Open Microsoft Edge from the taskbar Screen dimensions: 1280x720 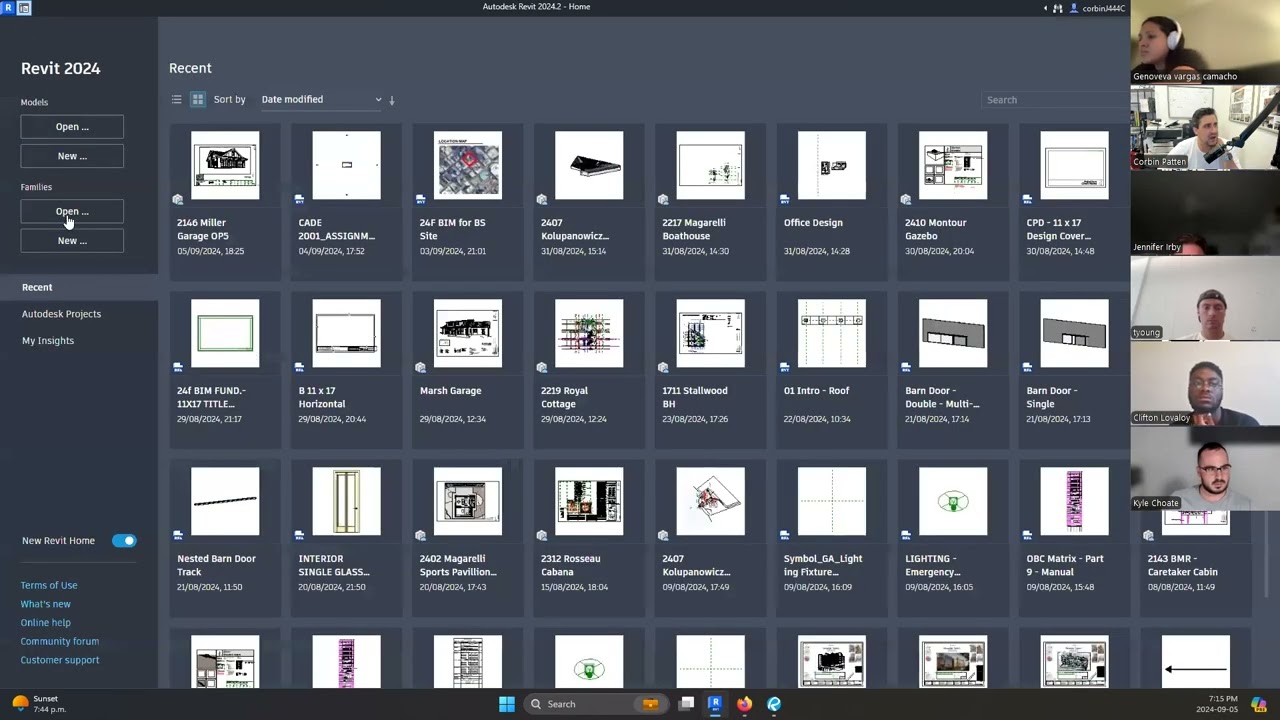tap(774, 704)
